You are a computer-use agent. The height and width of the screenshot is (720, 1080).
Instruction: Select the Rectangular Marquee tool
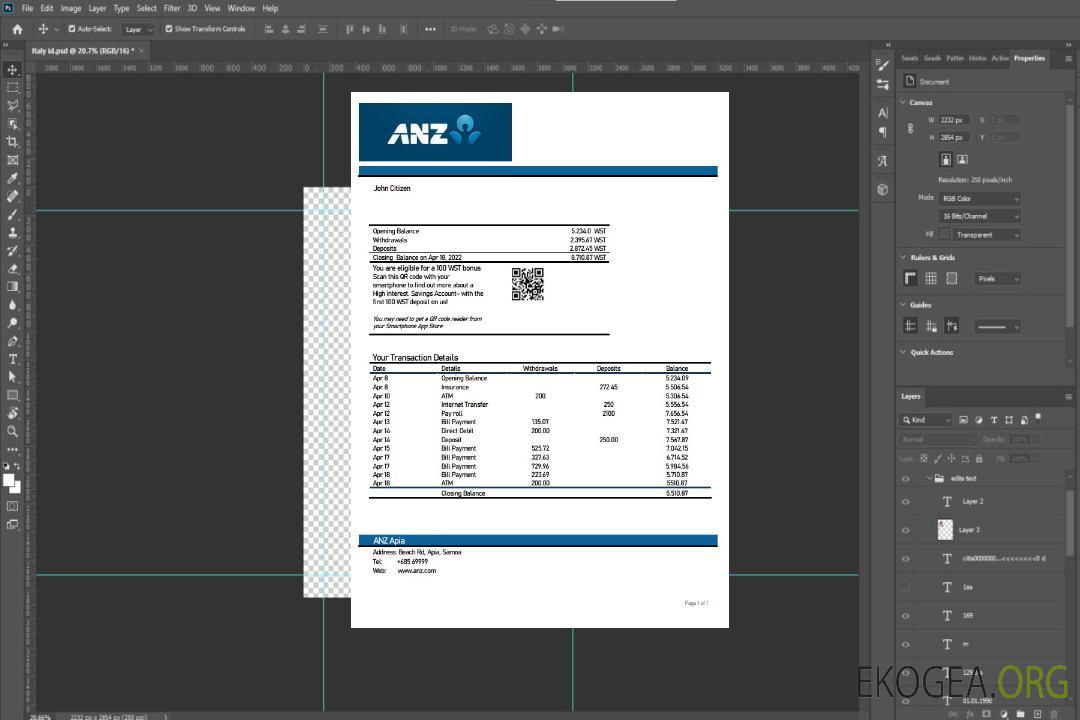(x=12, y=88)
